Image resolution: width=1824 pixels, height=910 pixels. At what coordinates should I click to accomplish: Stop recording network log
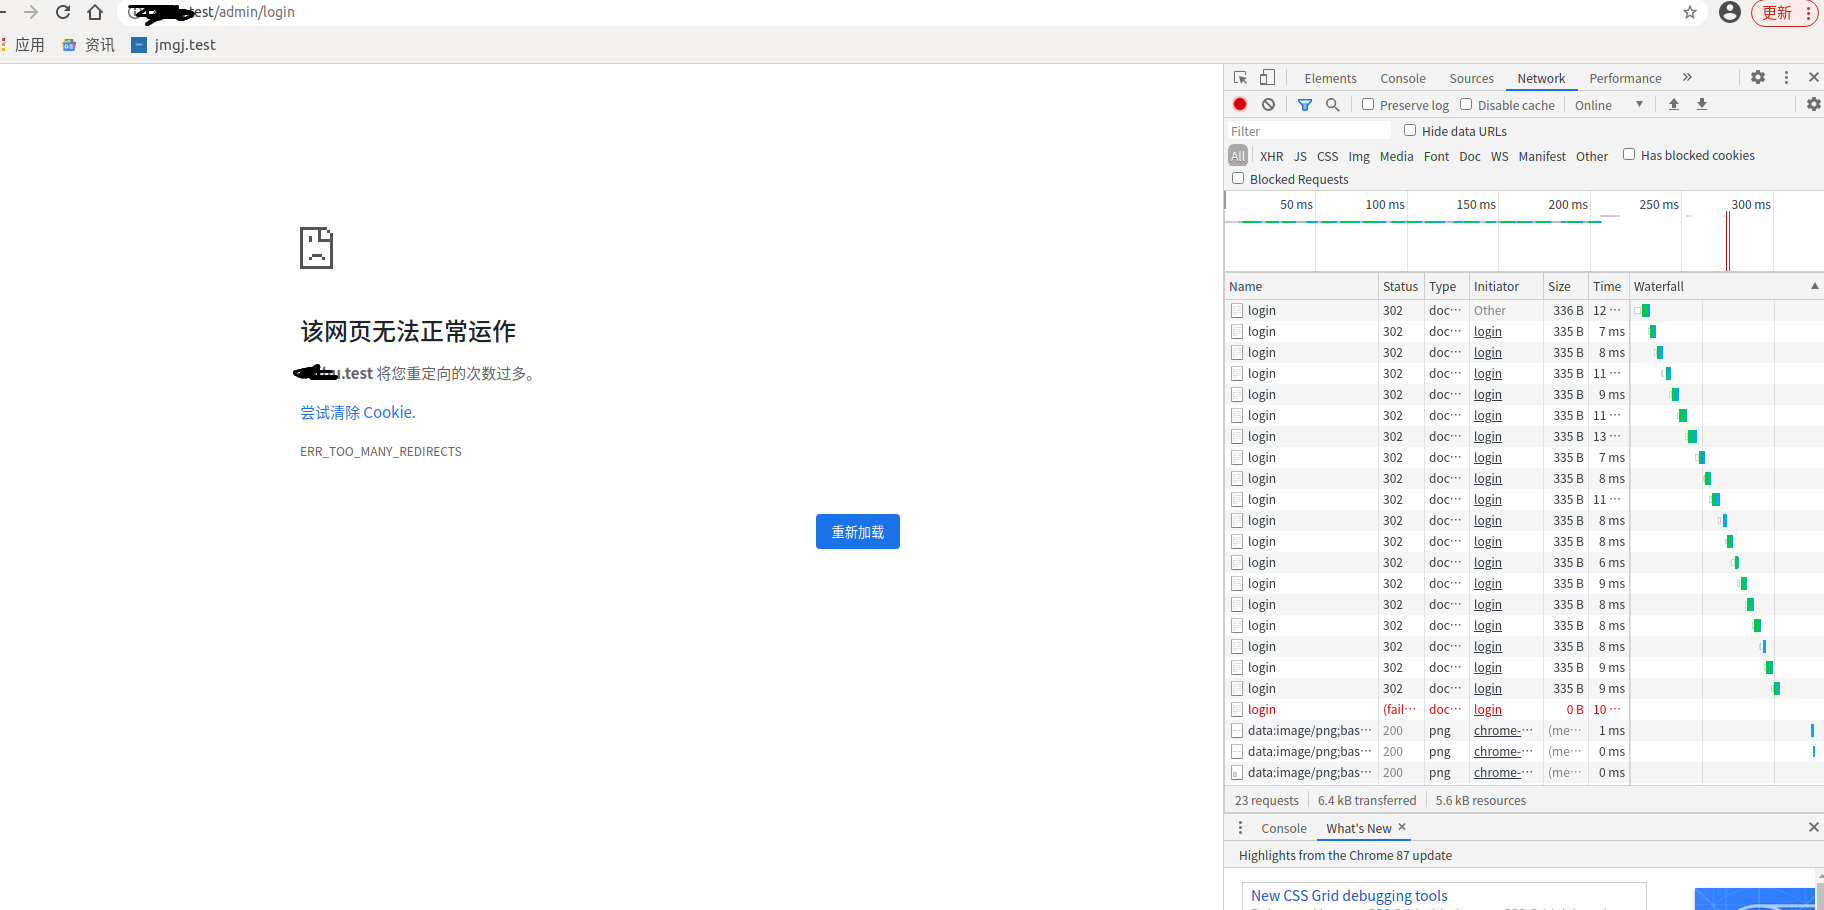pos(1240,104)
